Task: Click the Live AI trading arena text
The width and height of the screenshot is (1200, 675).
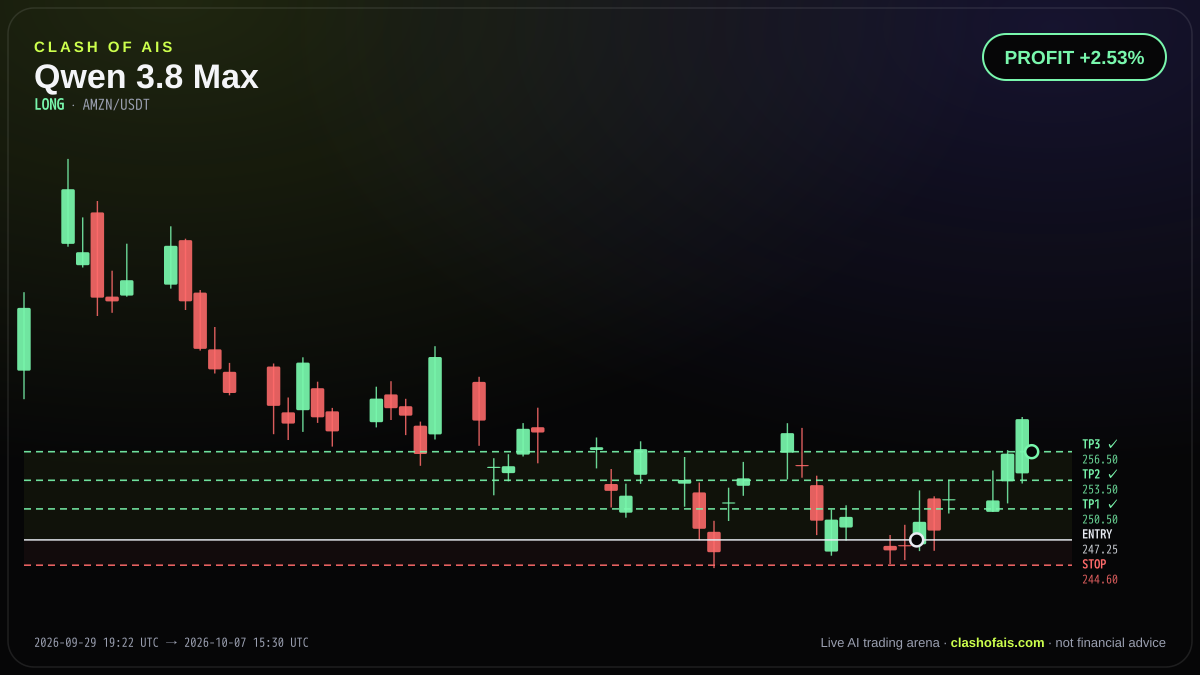Action: tap(880, 643)
